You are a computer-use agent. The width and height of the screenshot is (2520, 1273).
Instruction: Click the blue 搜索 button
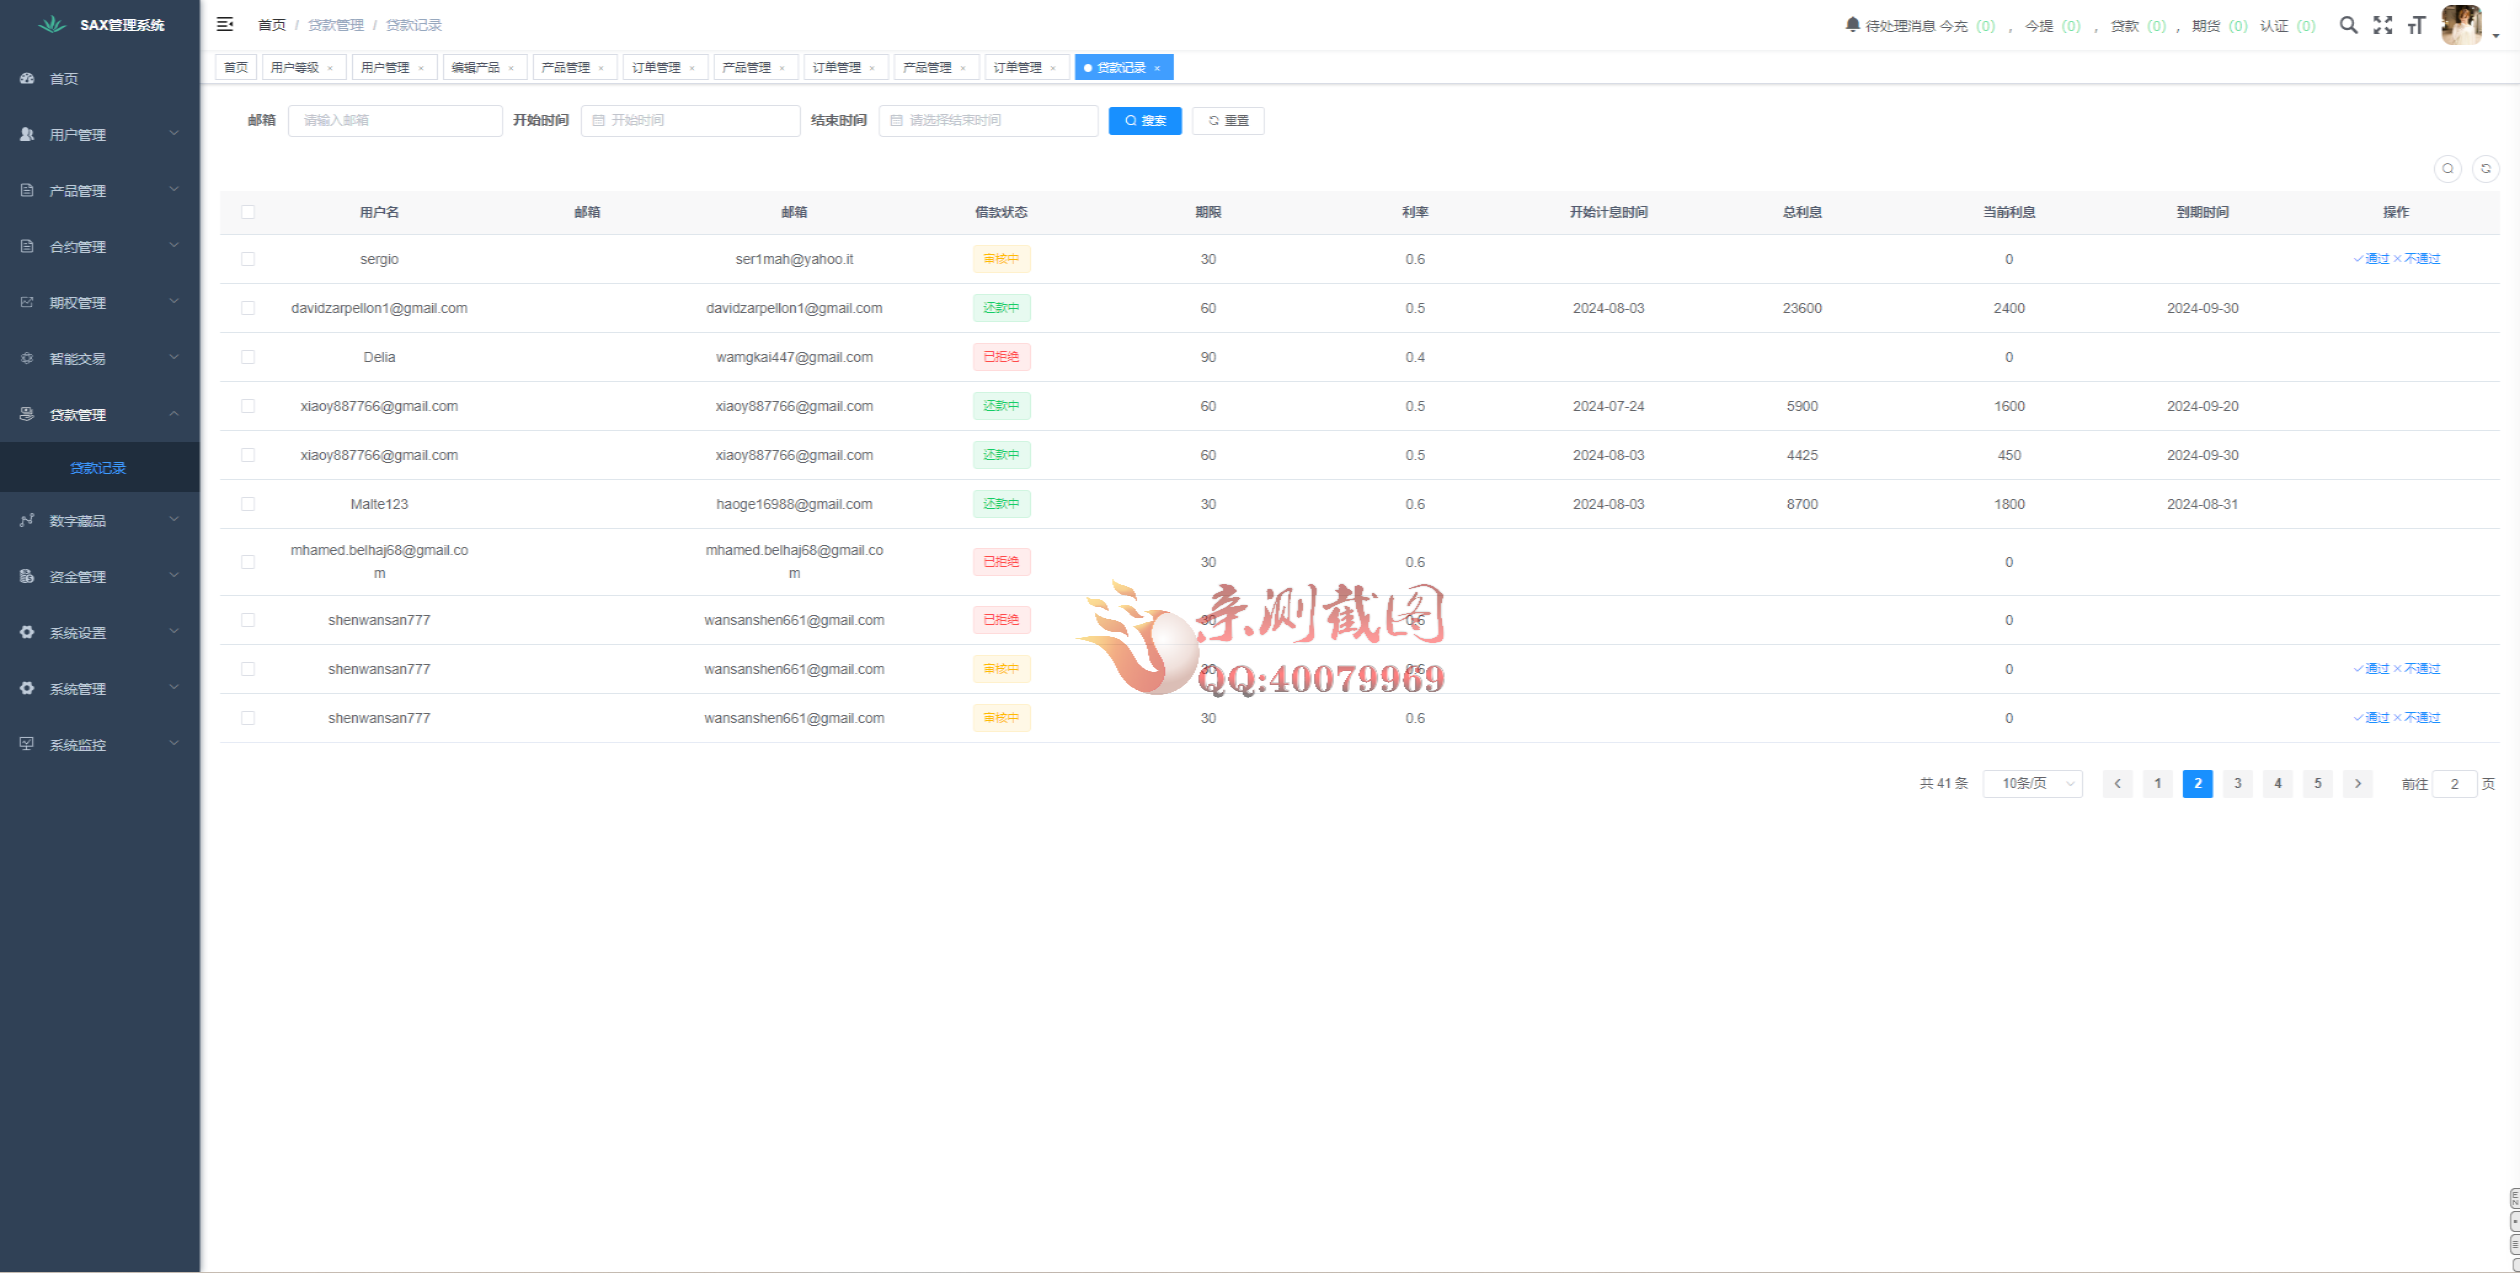[1145, 120]
